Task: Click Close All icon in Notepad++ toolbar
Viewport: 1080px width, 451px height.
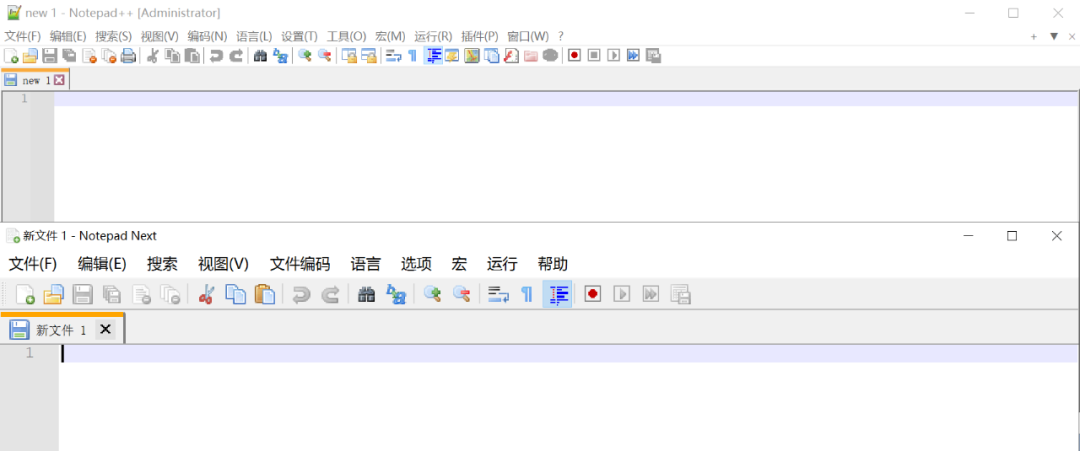Action: coord(109,56)
